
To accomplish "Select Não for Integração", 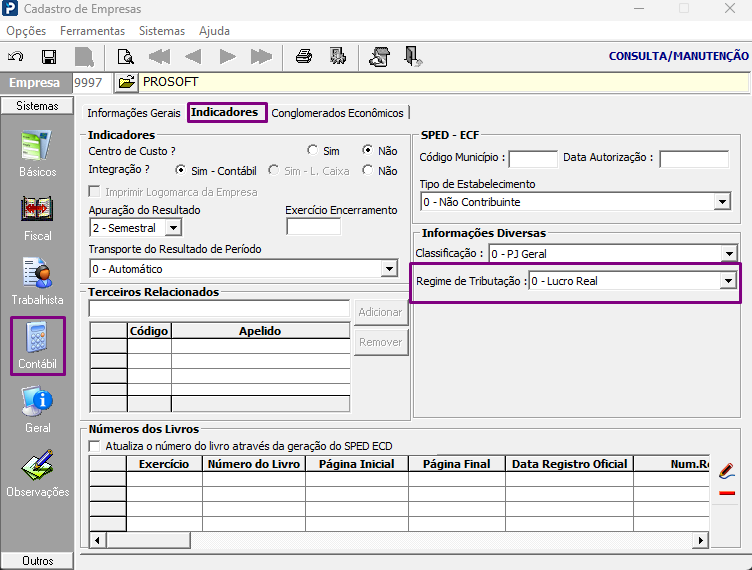I will coord(367,170).
